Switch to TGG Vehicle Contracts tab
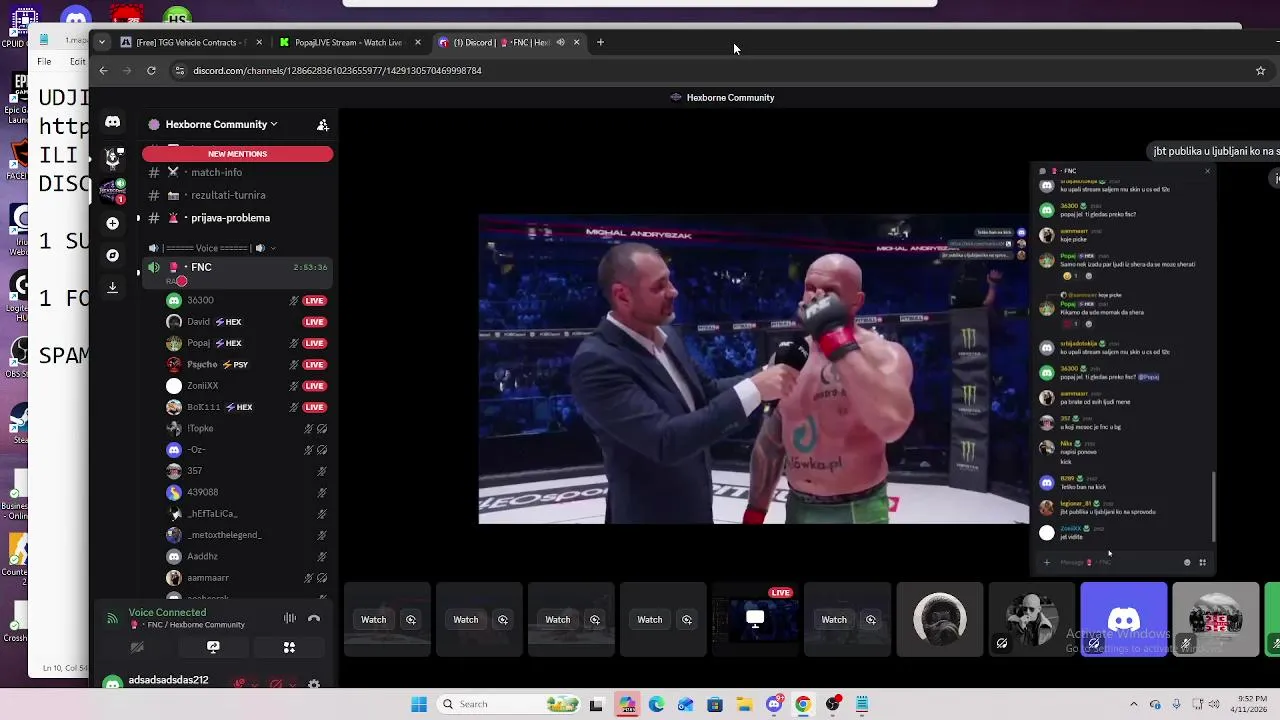Screen dimensions: 1280x720 click(190, 42)
